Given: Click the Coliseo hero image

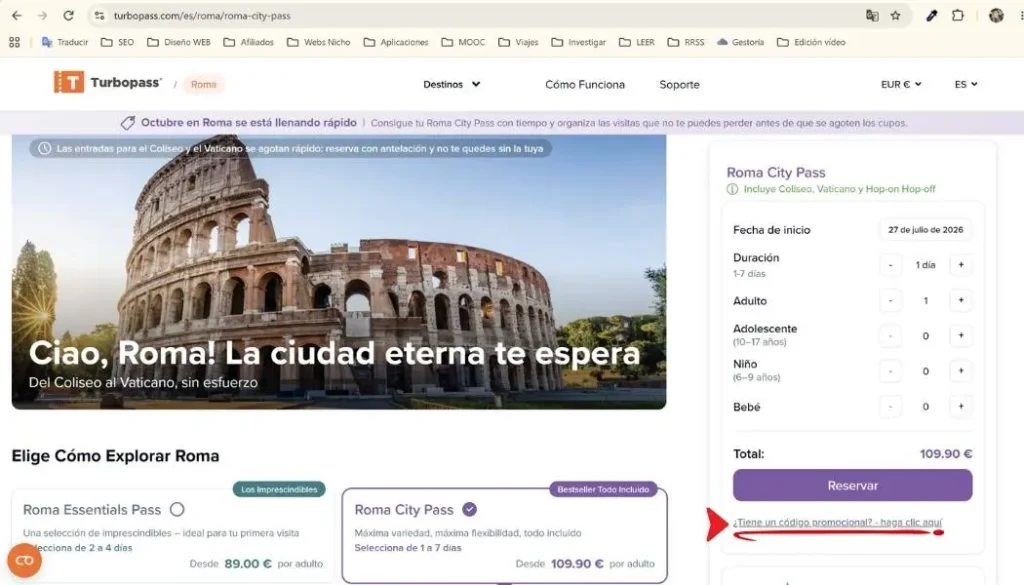Looking at the screenshot, I should (x=339, y=272).
